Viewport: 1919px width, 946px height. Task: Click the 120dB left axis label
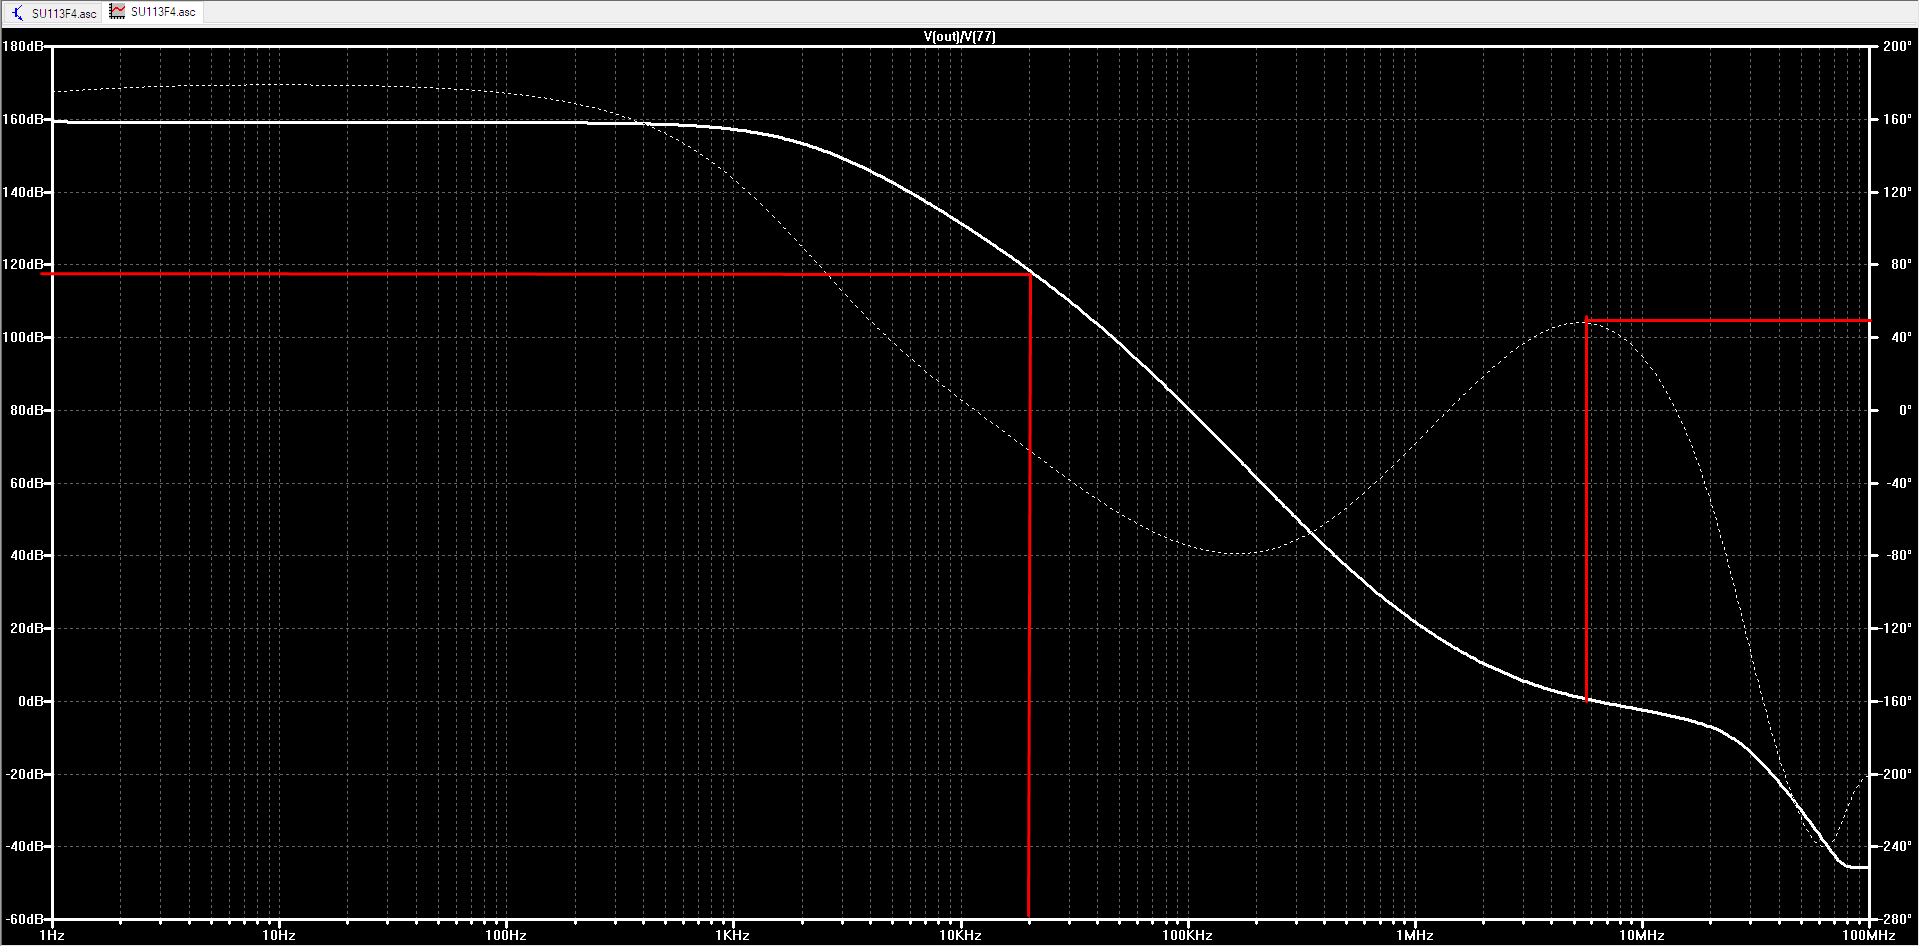(x=23, y=265)
